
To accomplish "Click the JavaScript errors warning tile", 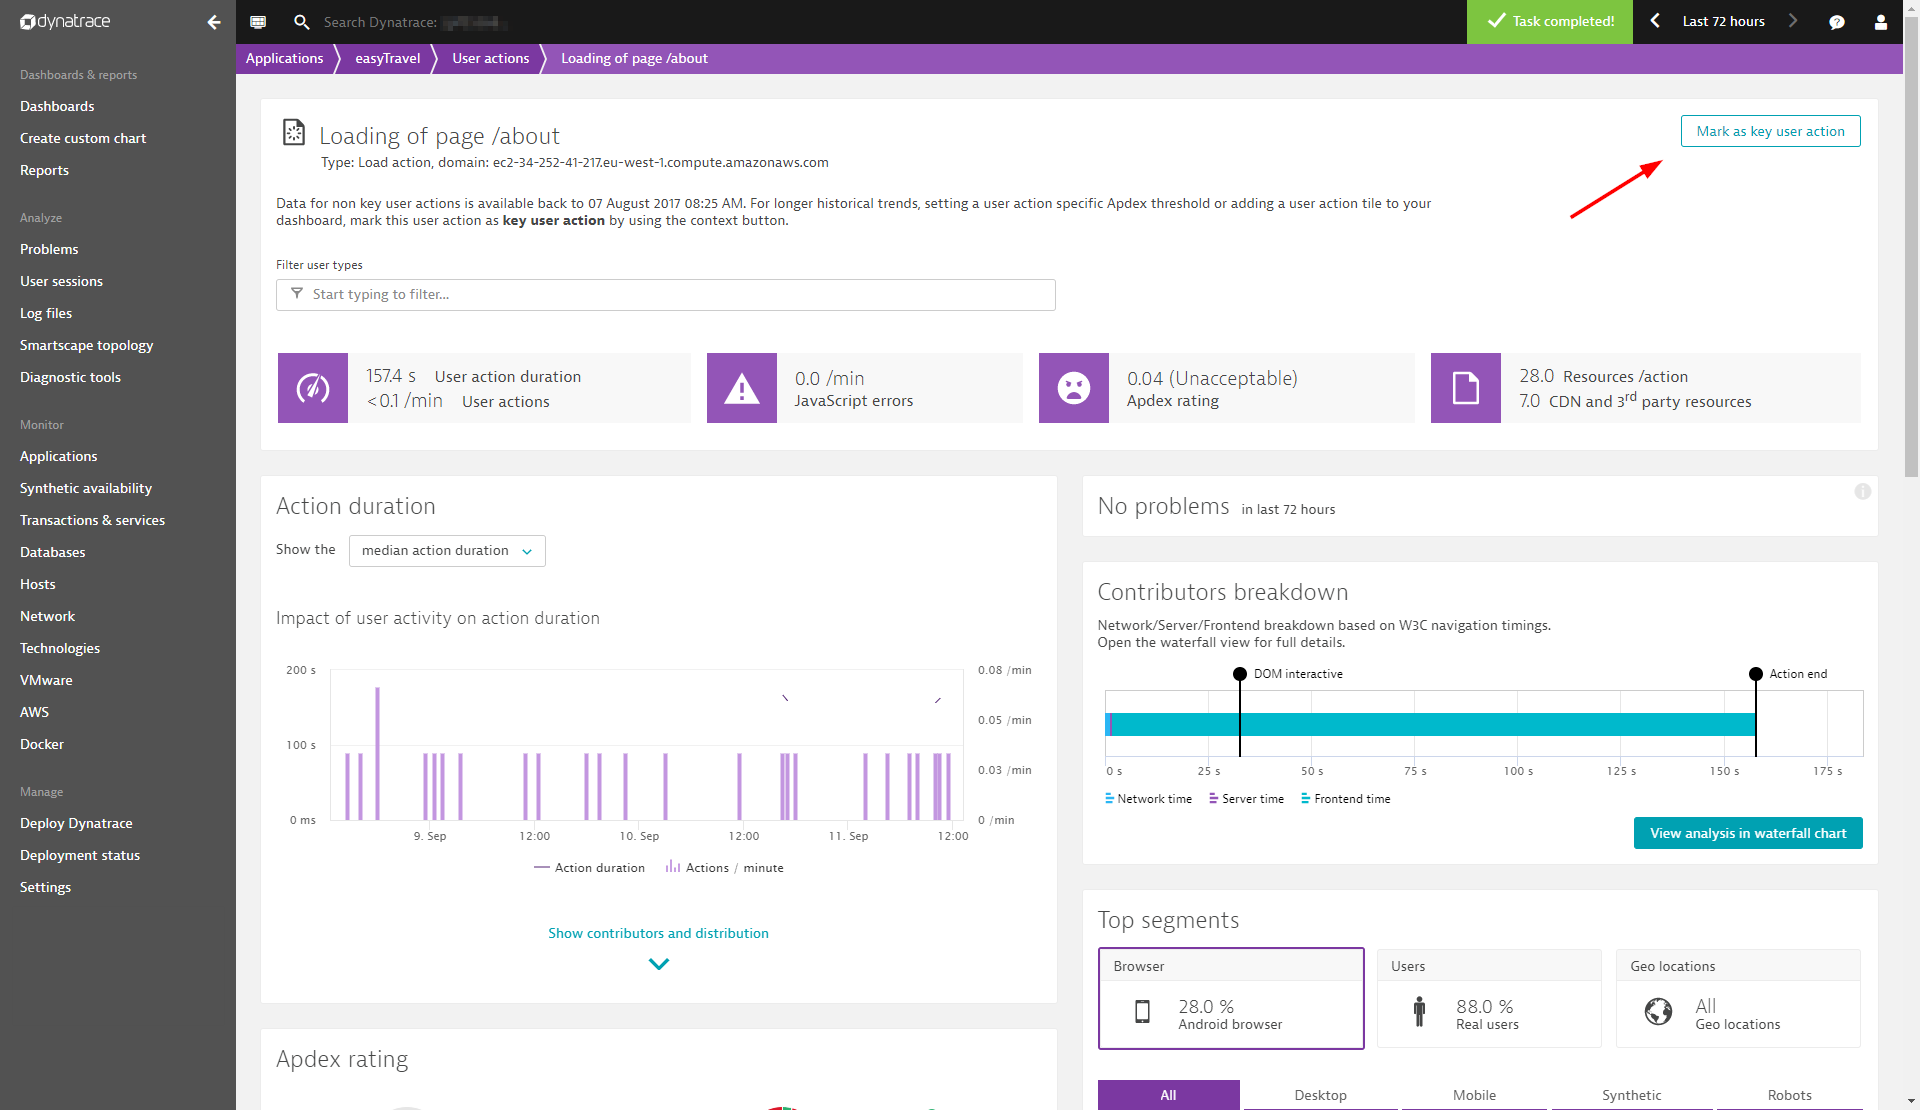I will [741, 388].
